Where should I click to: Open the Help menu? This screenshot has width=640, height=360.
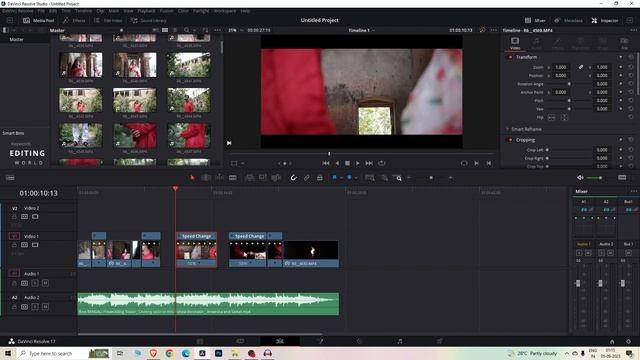tap(245, 11)
